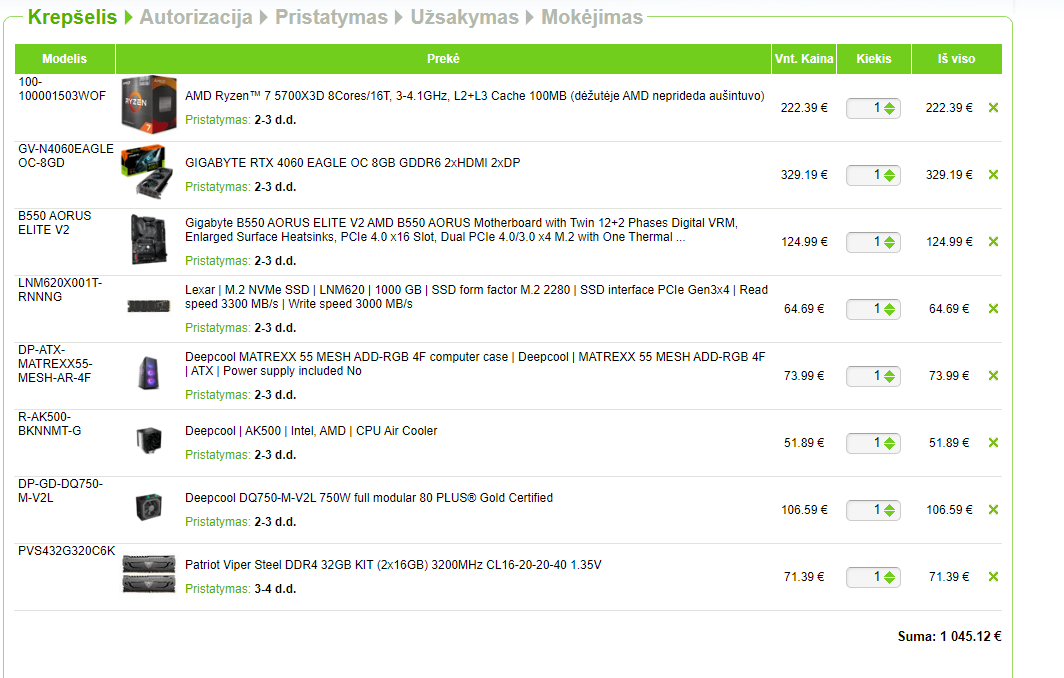Click delivery time 3-4 d.d. for Patriot RAM
The height and width of the screenshot is (678, 1064).
[x=276, y=589]
